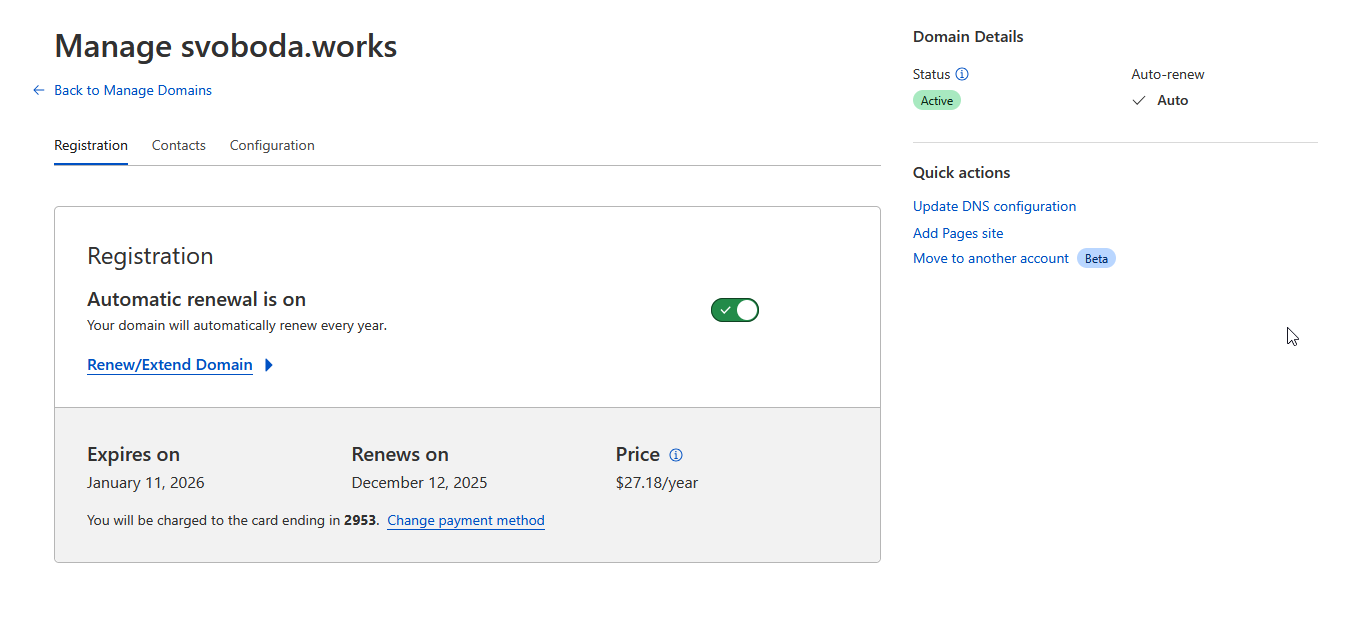Go to the Configuration tab
This screenshot has width=1364, height=621.
[x=272, y=145]
